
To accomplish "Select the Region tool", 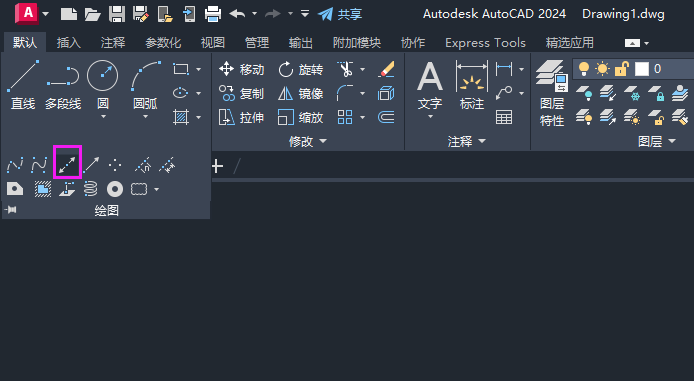I will tap(15, 189).
